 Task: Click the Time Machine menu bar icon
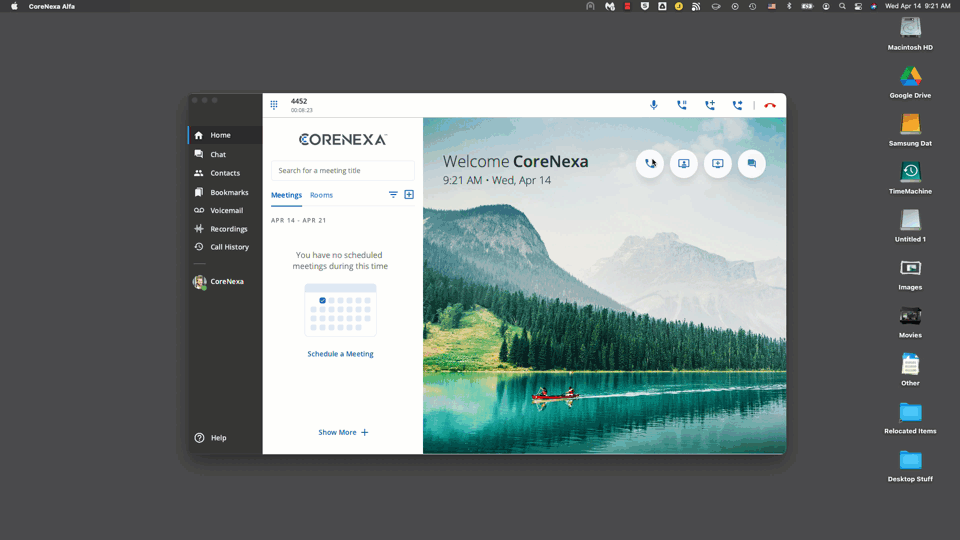pos(752,6)
